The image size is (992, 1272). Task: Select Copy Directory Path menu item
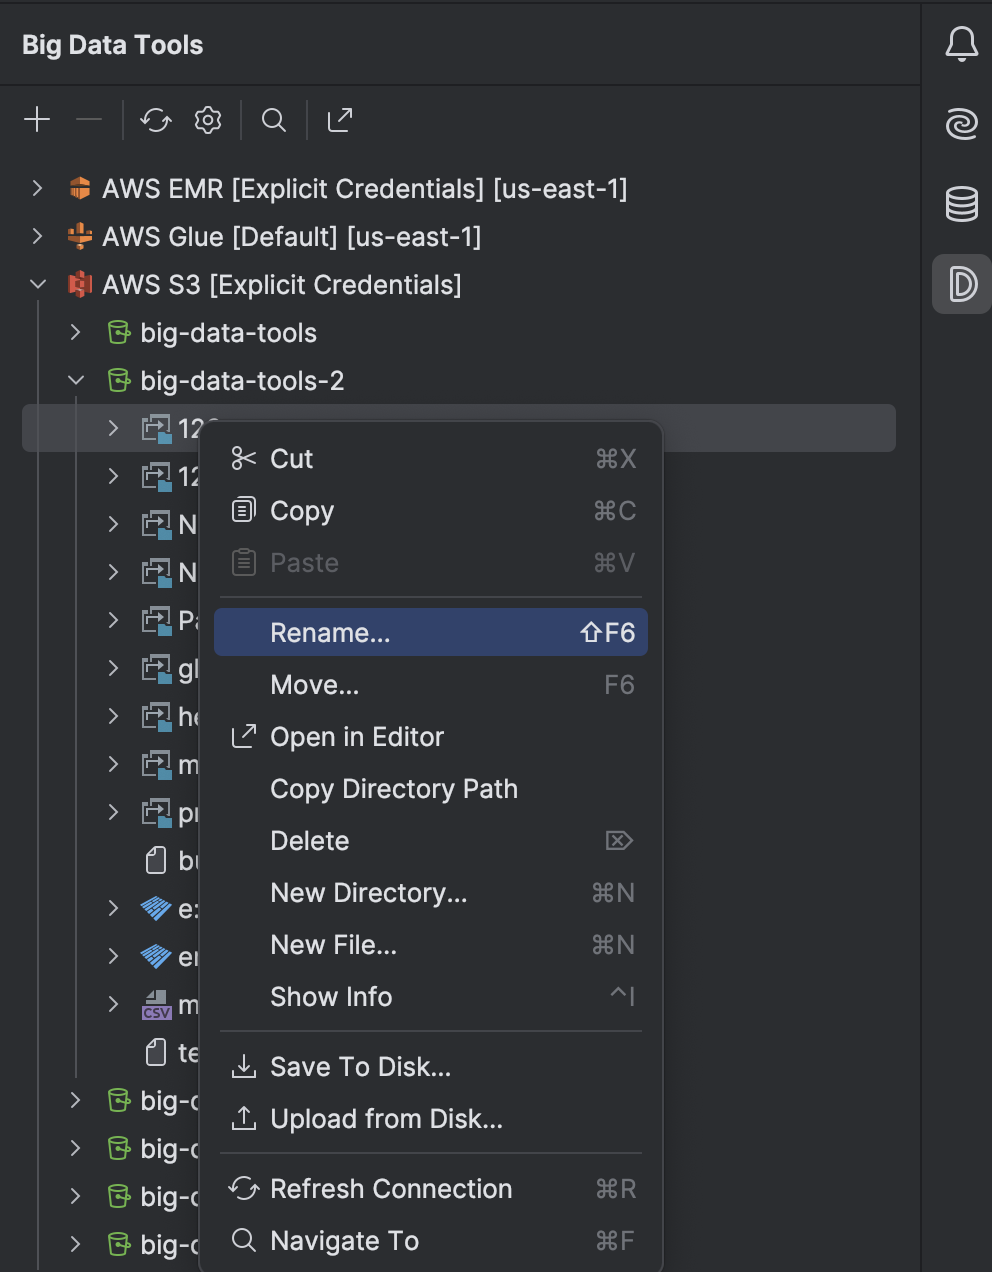coord(431,788)
